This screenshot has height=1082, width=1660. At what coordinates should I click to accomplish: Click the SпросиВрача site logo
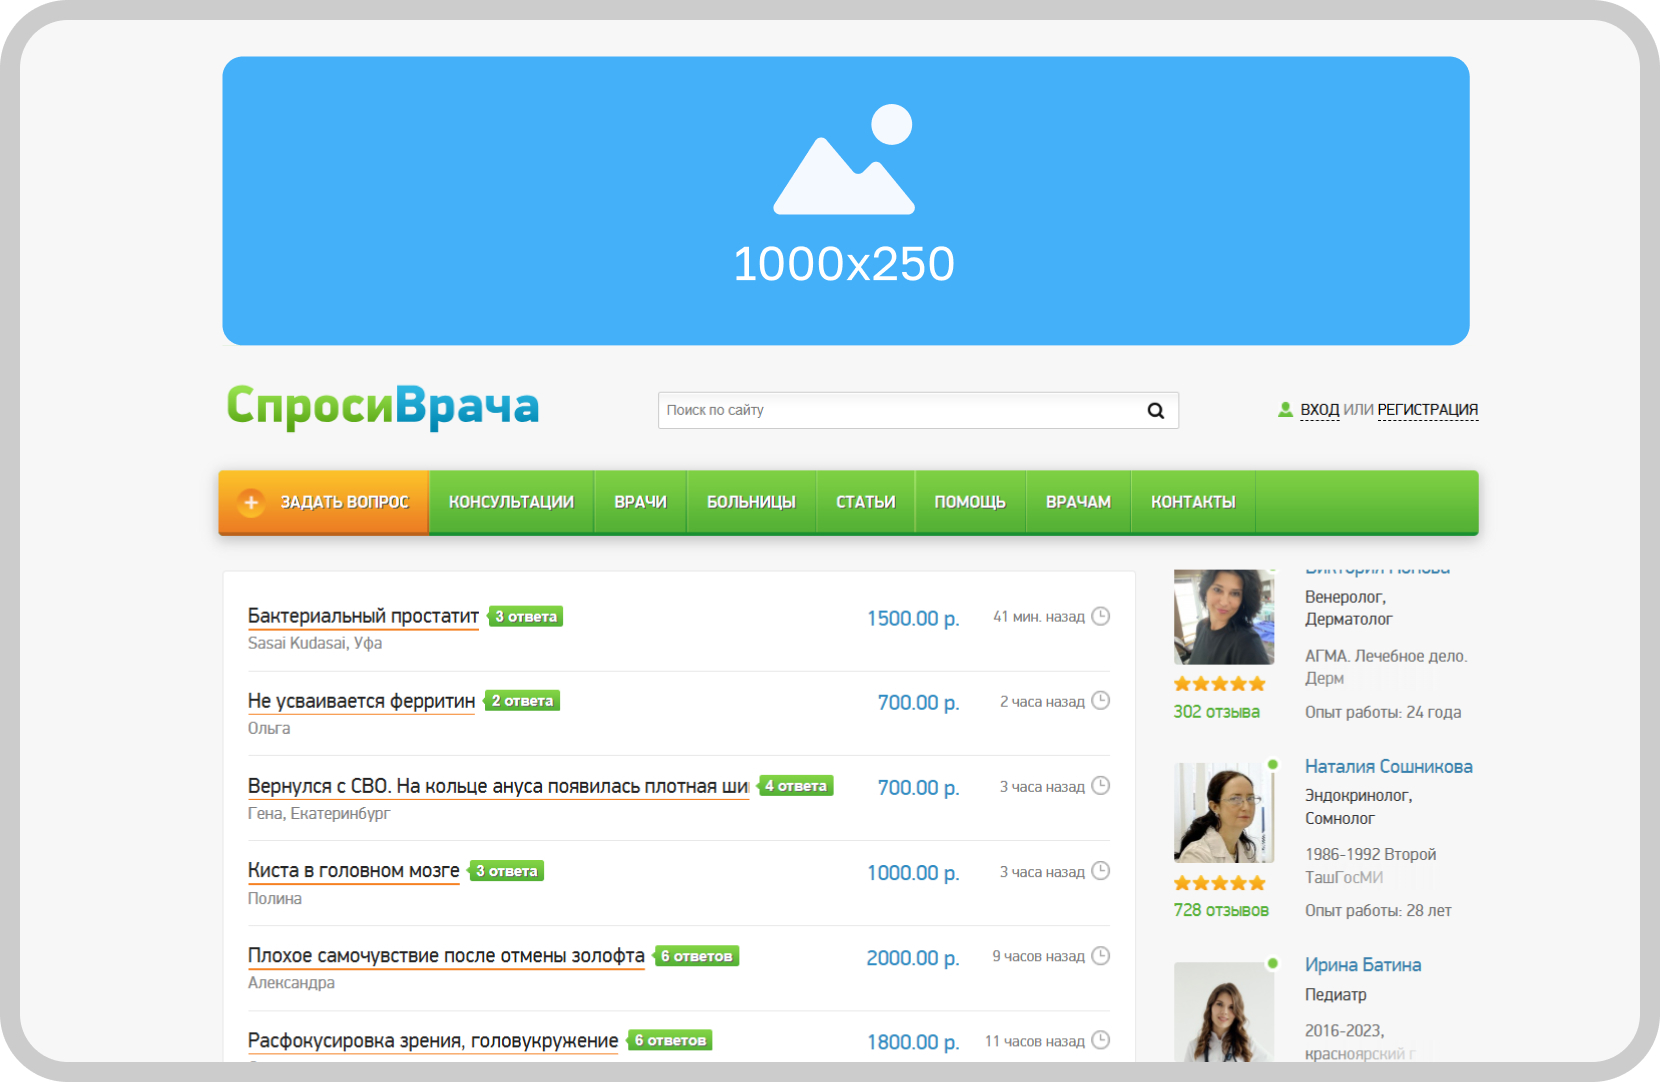(383, 406)
